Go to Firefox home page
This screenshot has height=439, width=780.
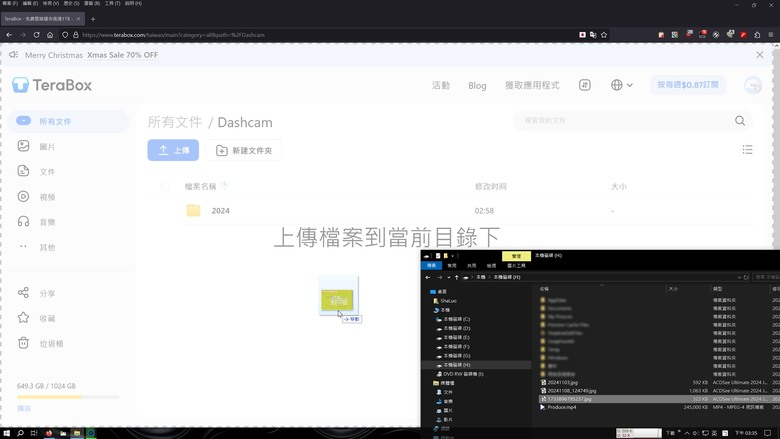tap(50, 35)
